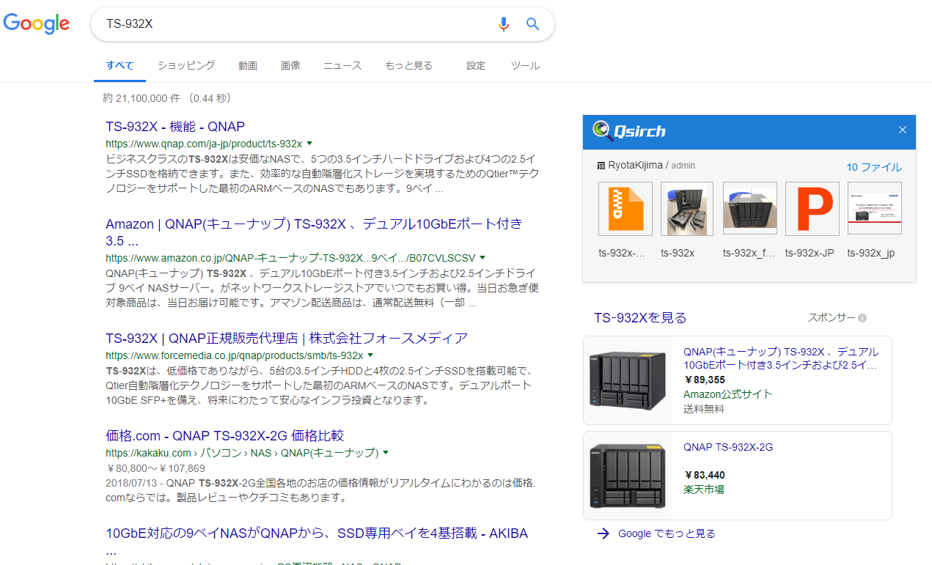932x565 pixels.
Task: Click the 10 ファイル link in Qsirch
Action: [x=873, y=167]
